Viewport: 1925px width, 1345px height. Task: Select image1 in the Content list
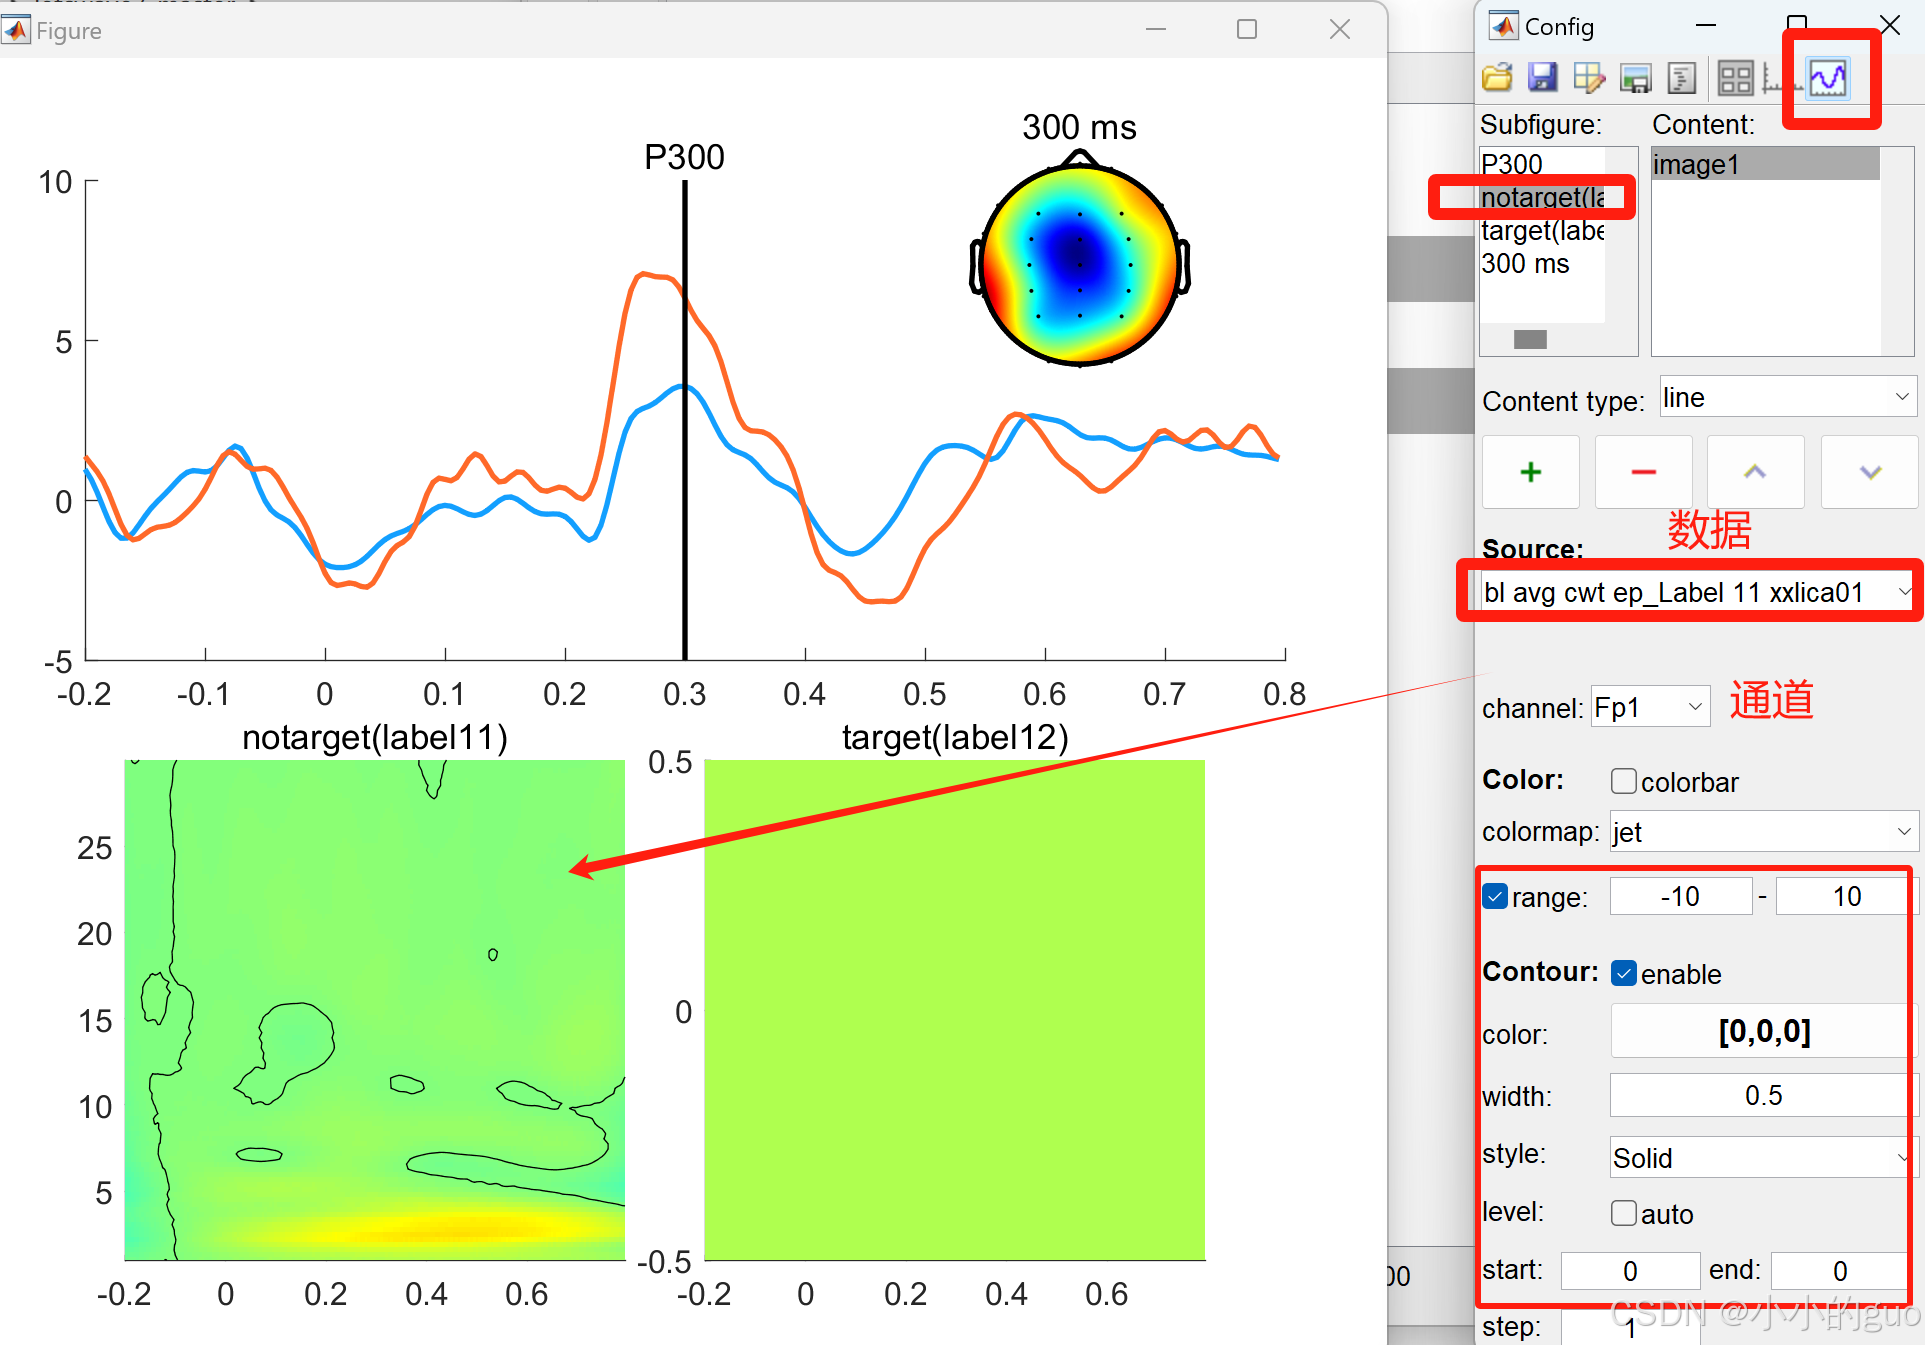(x=1766, y=164)
